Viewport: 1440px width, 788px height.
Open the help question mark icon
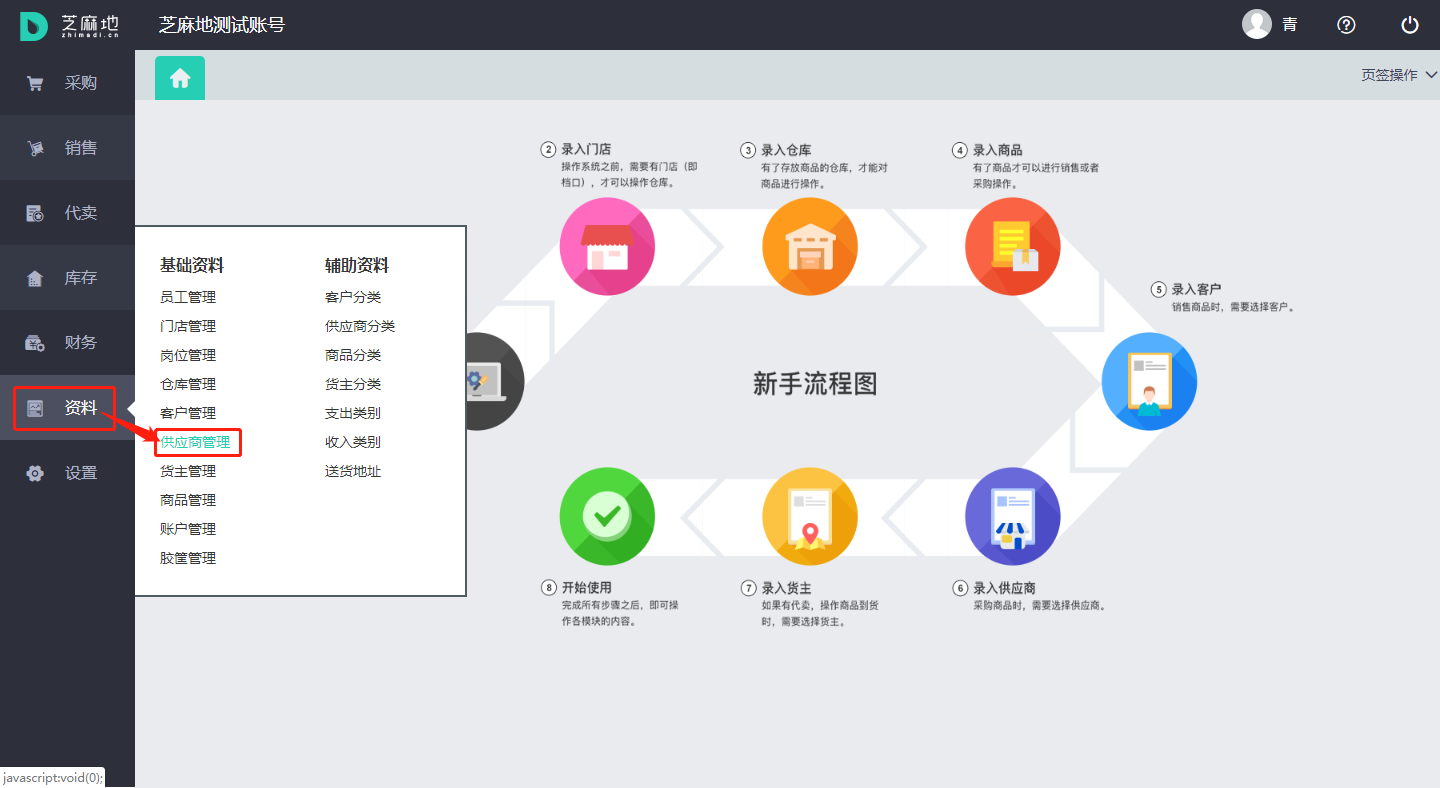pos(1346,25)
